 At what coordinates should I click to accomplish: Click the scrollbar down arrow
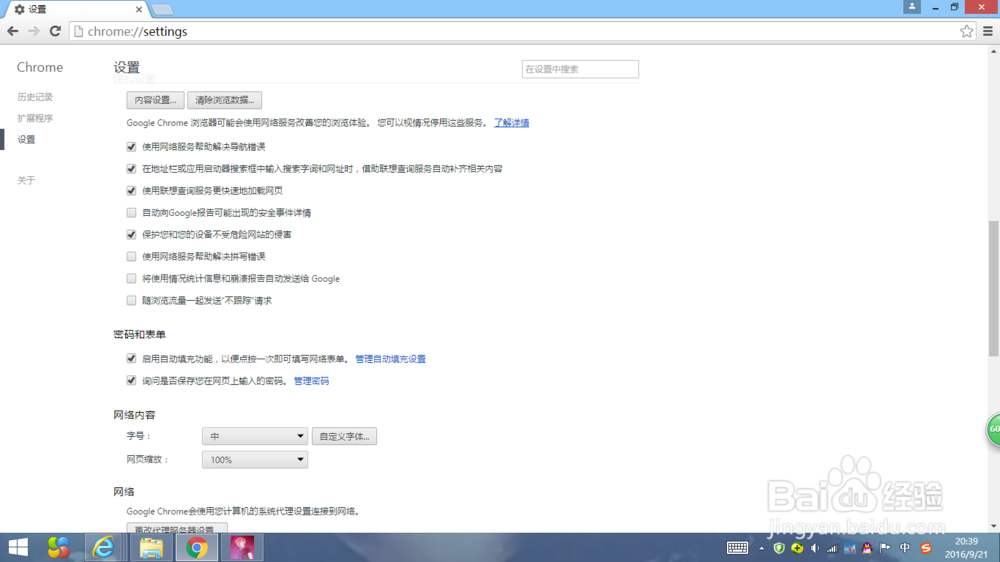(x=994, y=527)
